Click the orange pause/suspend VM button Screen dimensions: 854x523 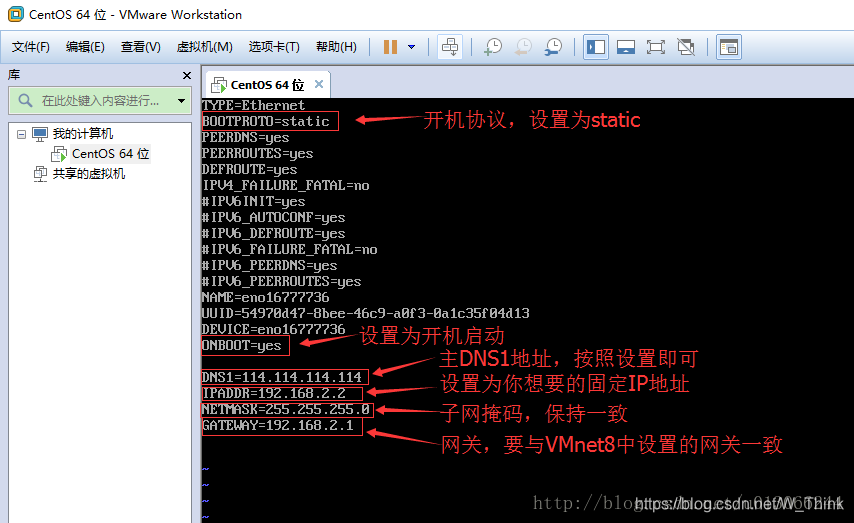tap(390, 47)
